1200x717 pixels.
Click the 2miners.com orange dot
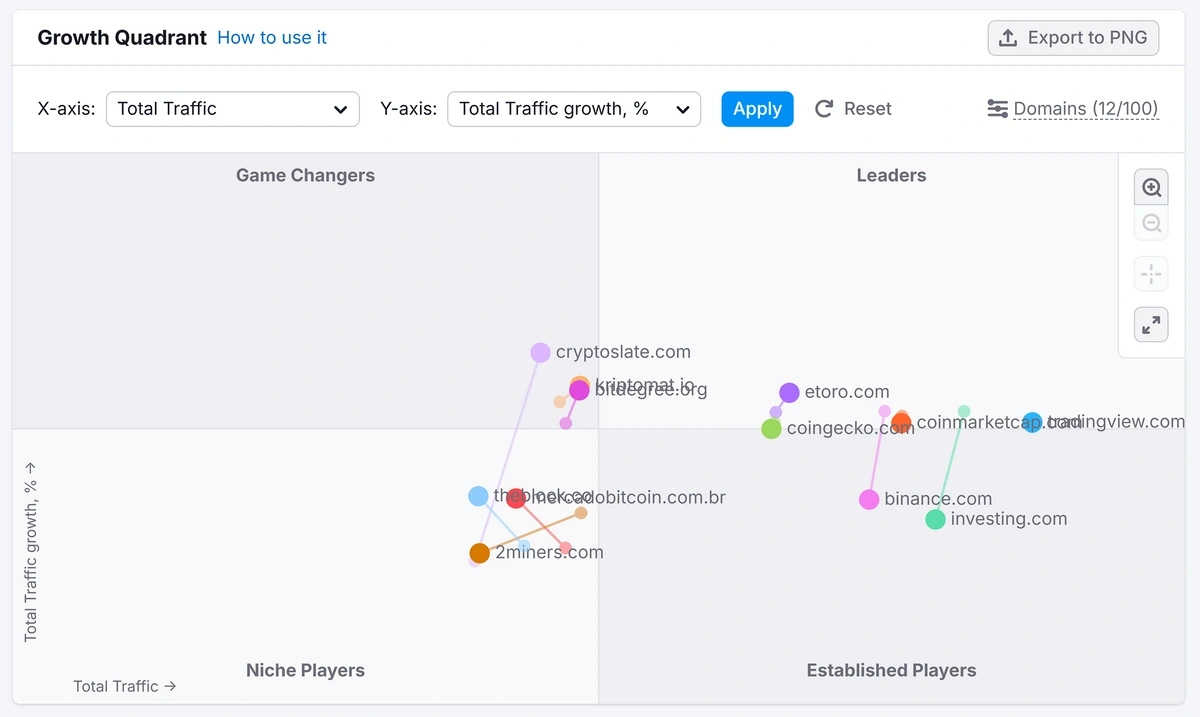coord(480,553)
